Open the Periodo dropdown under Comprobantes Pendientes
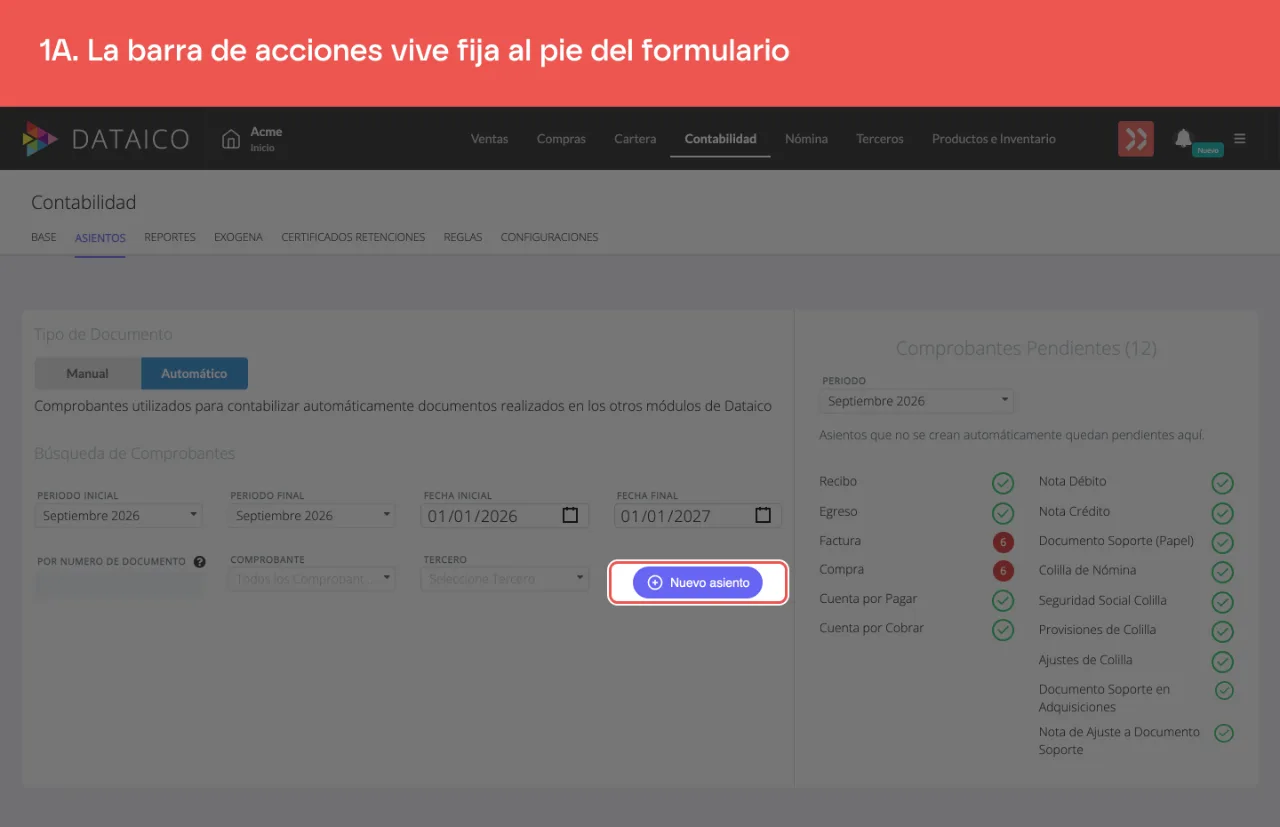 [917, 401]
